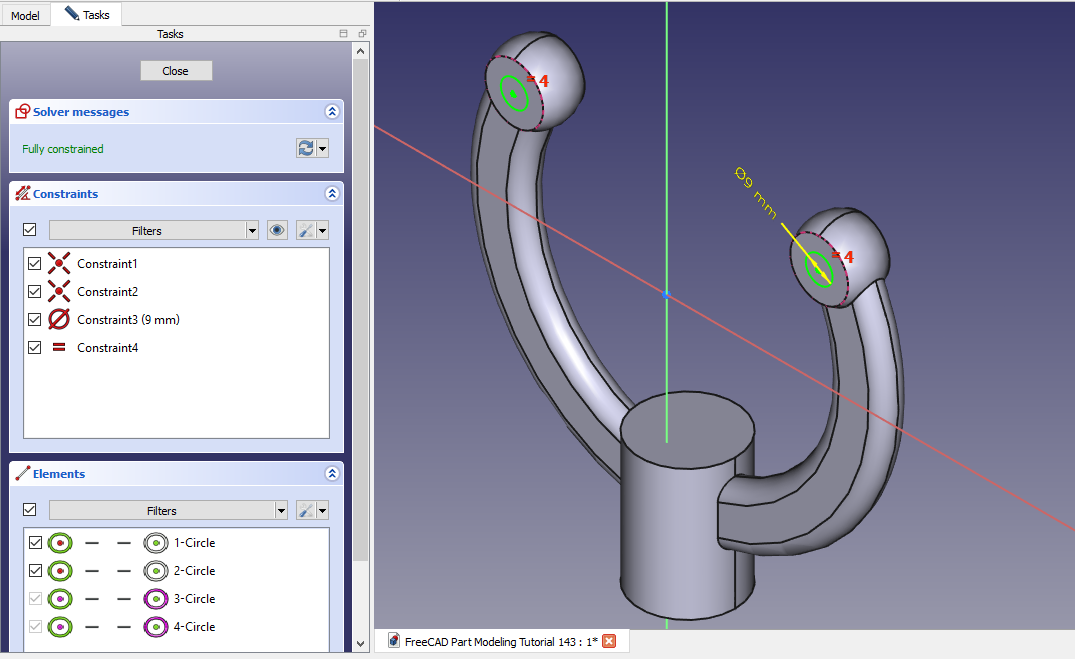Click the Tasks panel vertical scrollbar
The height and width of the screenshot is (659, 1075).
pos(361,300)
